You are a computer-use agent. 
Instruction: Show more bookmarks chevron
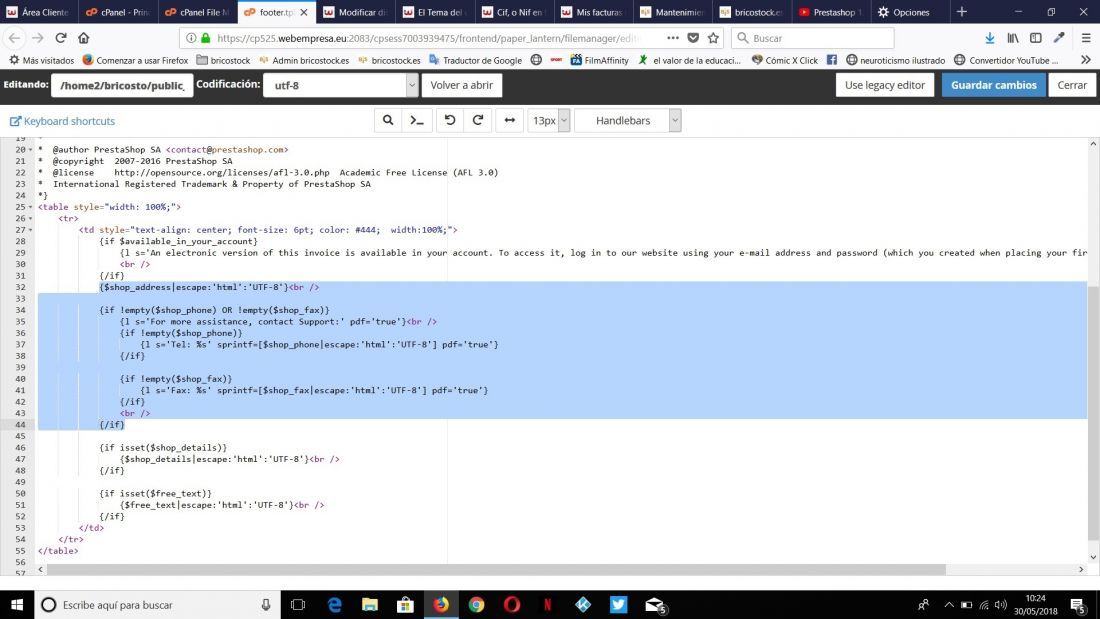pos(1086,60)
